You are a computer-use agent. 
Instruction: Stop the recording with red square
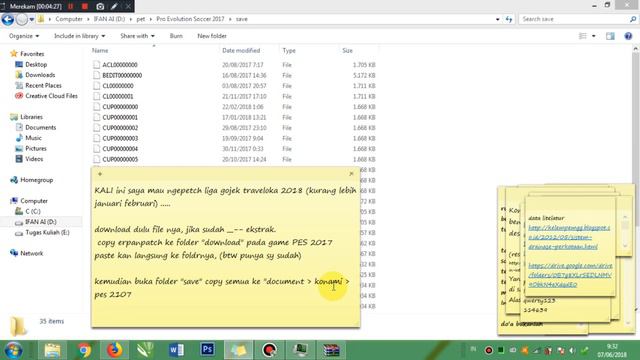pyautogui.click(x=85, y=7)
